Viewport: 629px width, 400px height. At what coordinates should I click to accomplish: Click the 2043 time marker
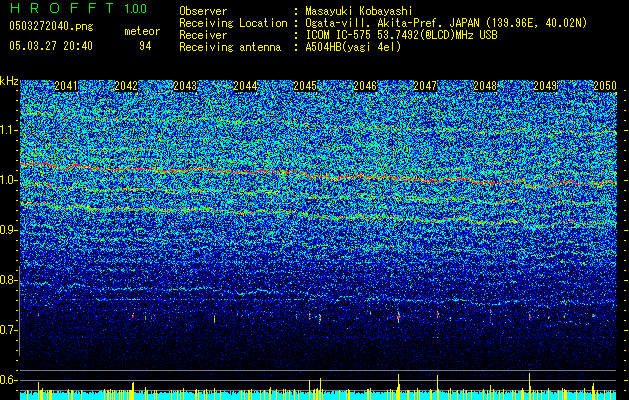185,86
